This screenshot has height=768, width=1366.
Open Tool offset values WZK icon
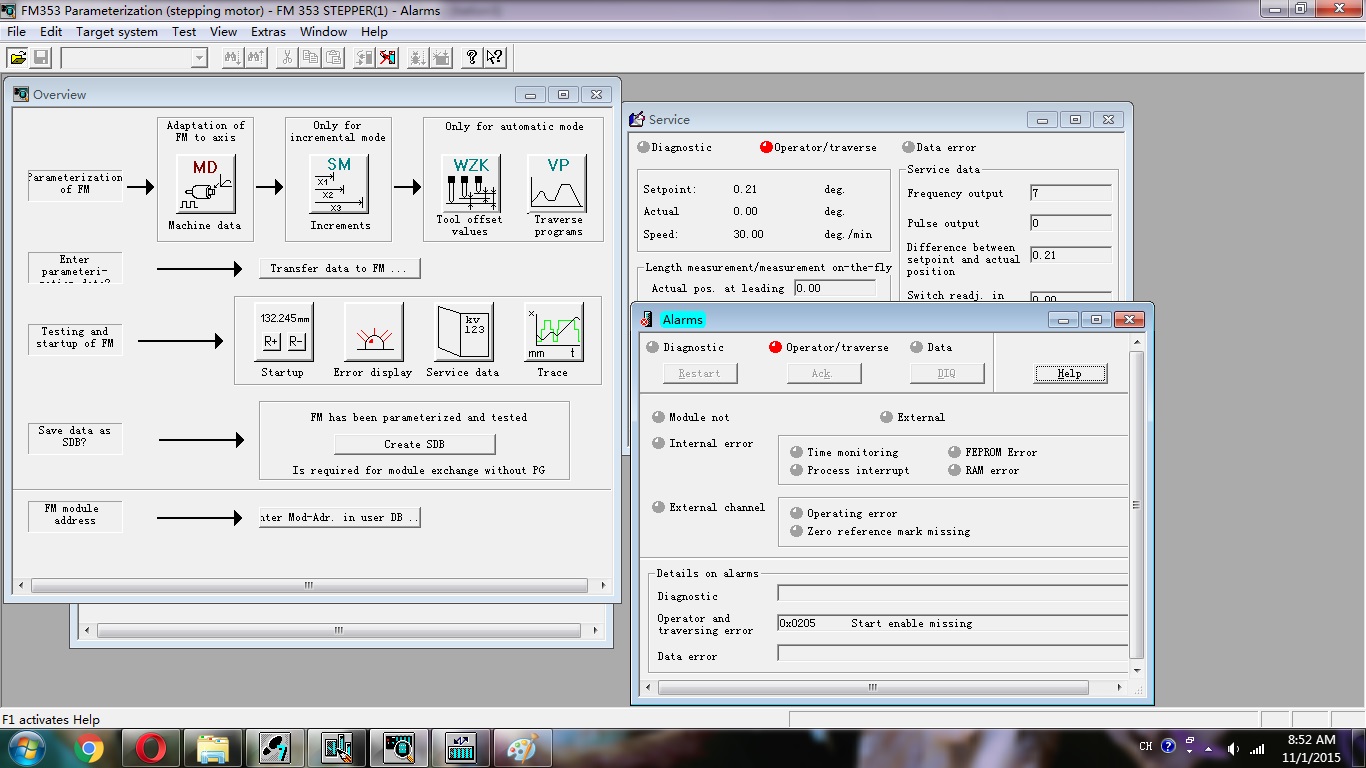470,182
